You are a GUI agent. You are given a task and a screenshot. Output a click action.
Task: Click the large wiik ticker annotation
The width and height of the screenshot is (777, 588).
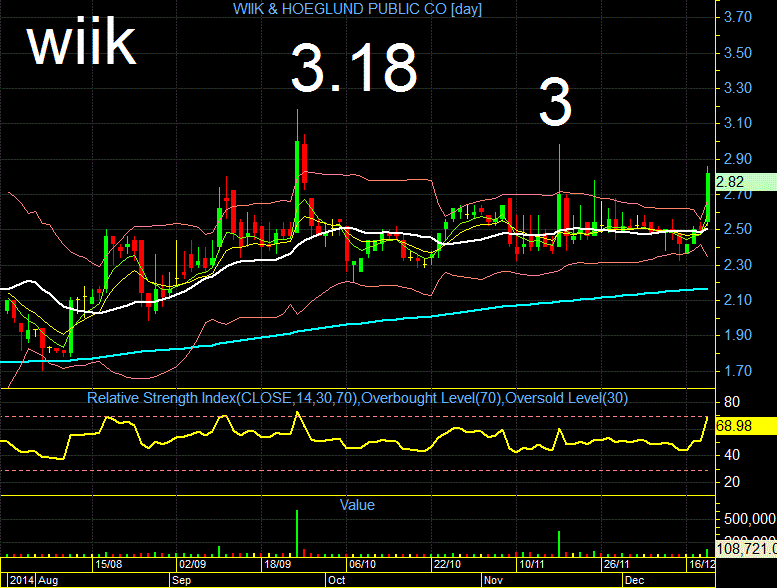82,42
